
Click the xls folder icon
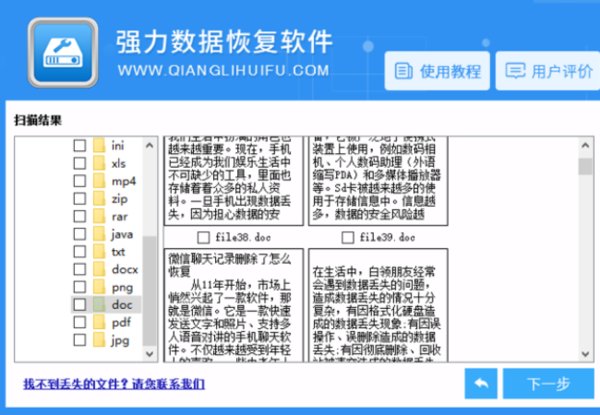[x=99, y=163]
